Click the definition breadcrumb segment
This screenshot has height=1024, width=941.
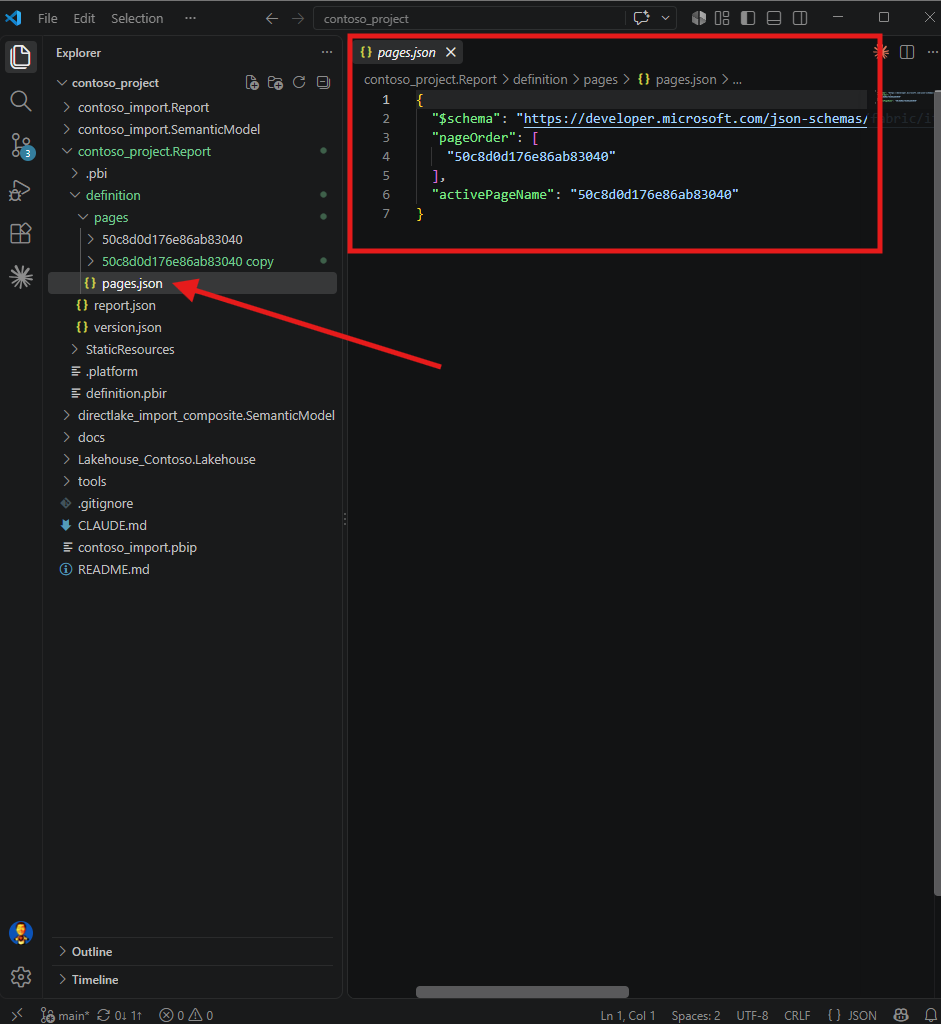pyautogui.click(x=540, y=79)
